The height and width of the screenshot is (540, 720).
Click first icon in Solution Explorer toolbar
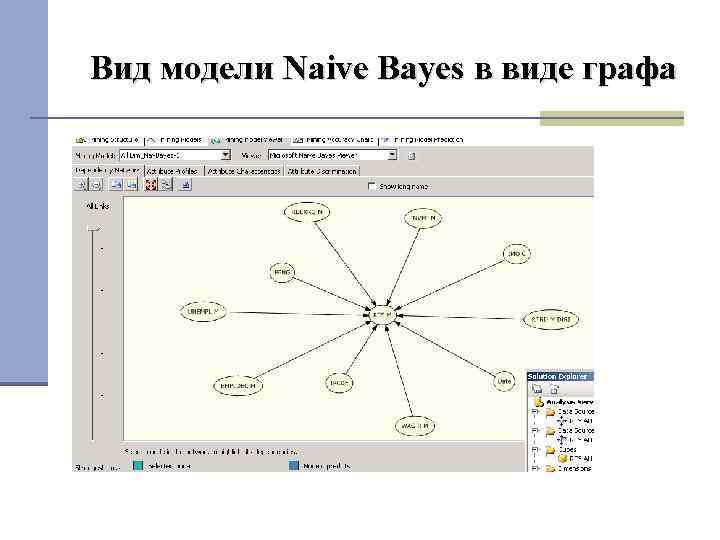537,389
